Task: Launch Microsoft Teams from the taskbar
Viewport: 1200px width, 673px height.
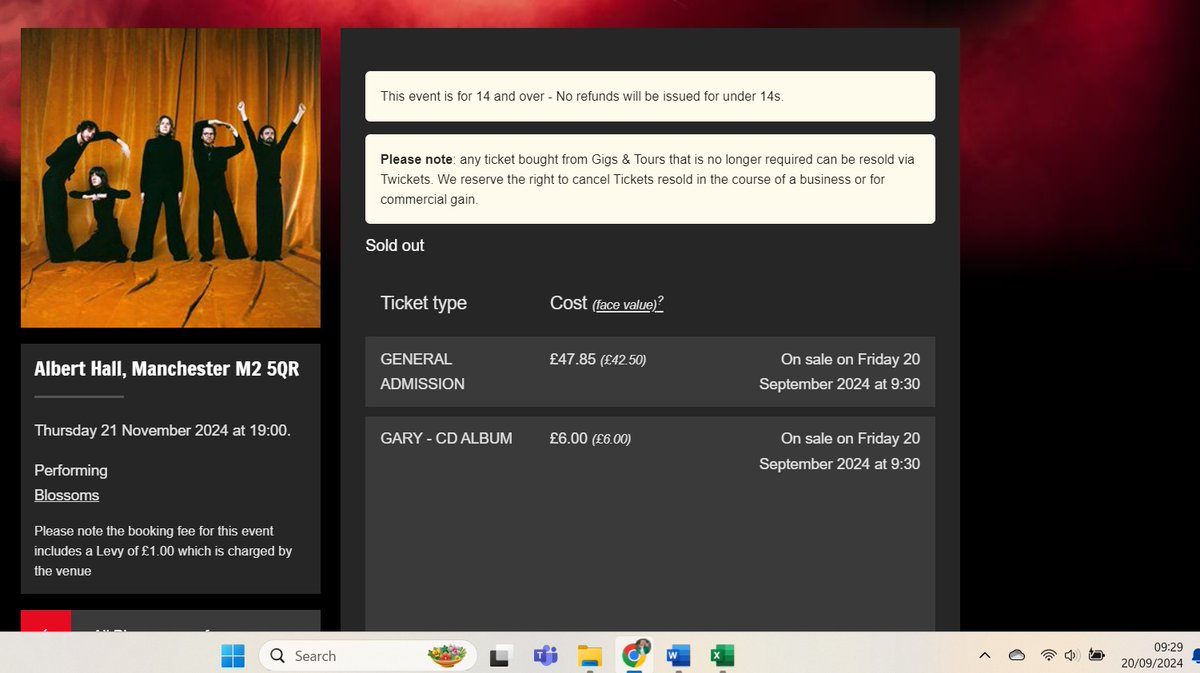Action: click(x=545, y=656)
